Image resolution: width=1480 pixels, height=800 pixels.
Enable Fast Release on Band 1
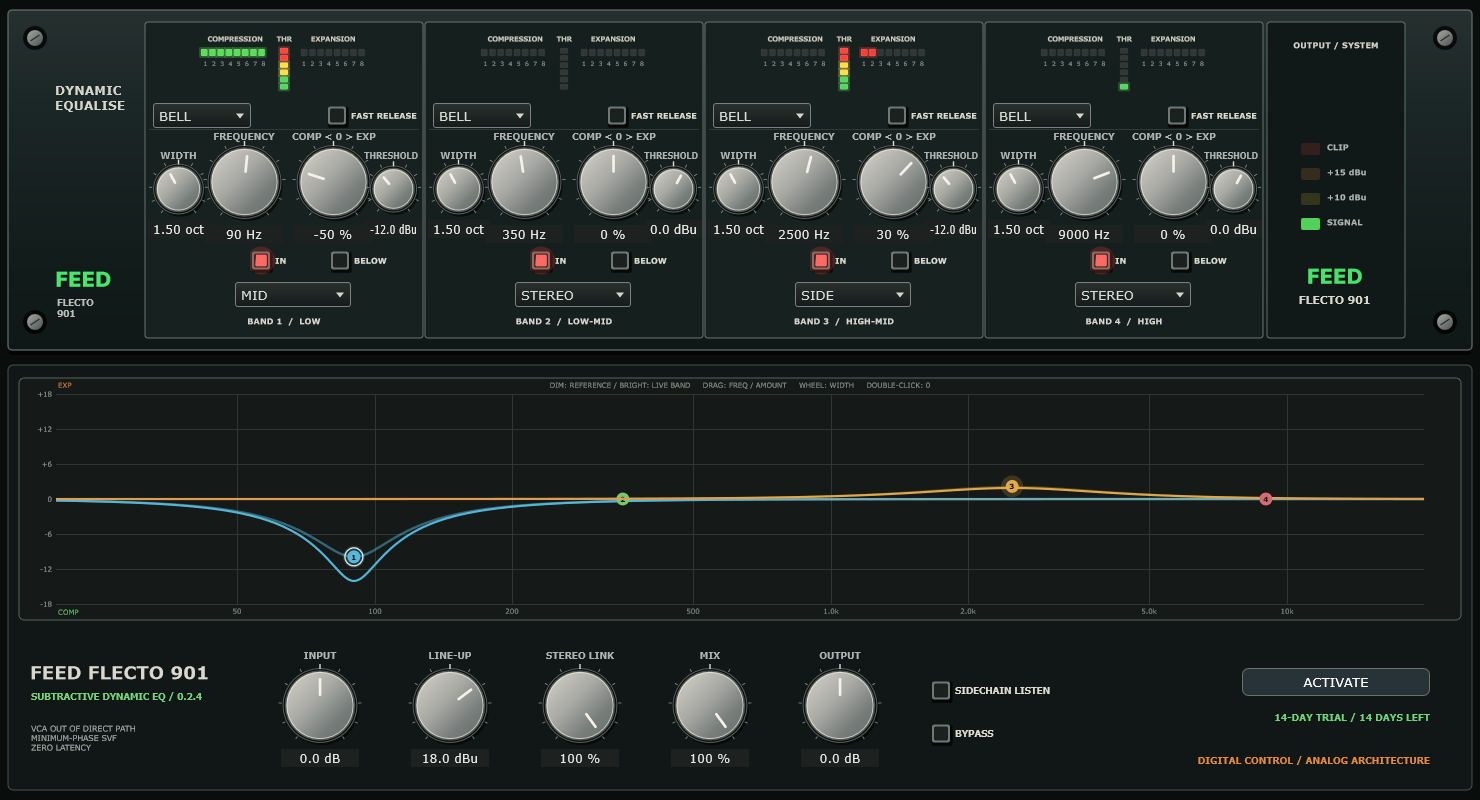click(x=337, y=115)
